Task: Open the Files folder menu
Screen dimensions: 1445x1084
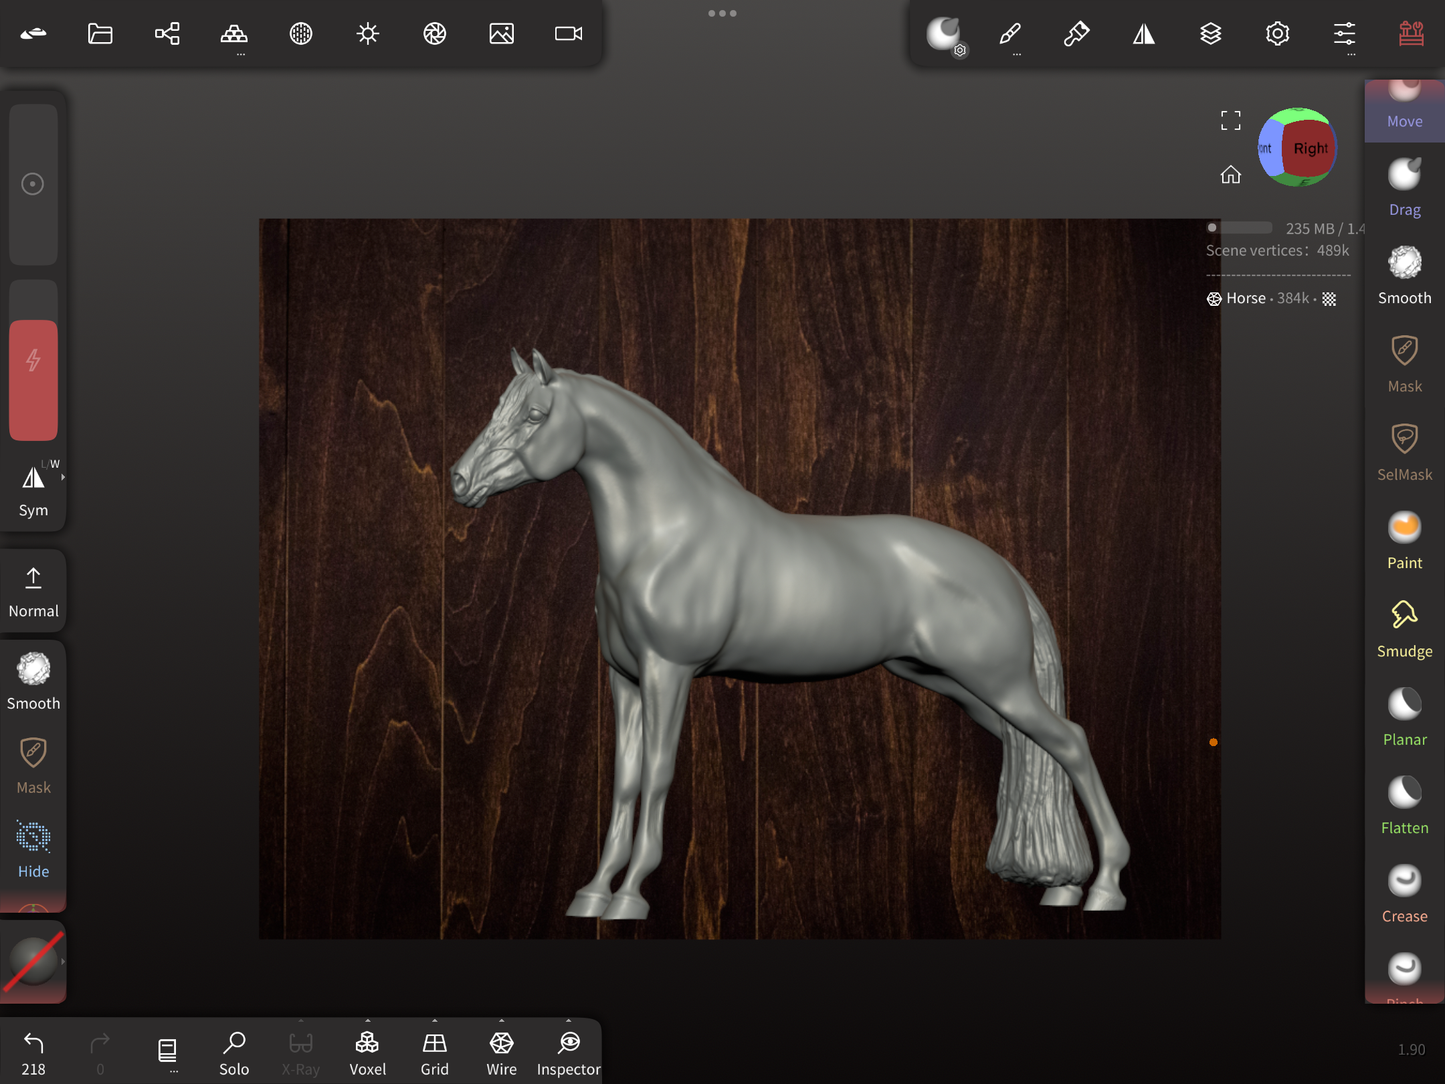Action: 100,34
